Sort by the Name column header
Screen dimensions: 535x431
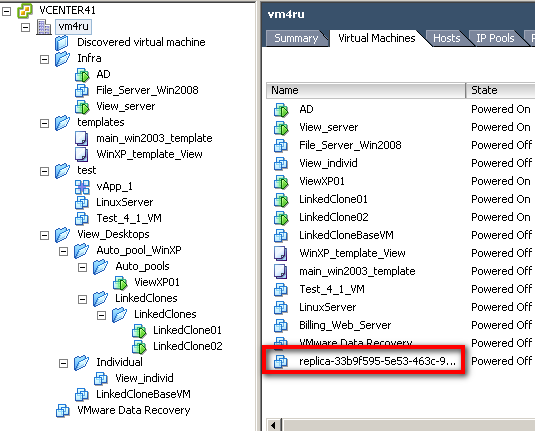tap(366, 90)
